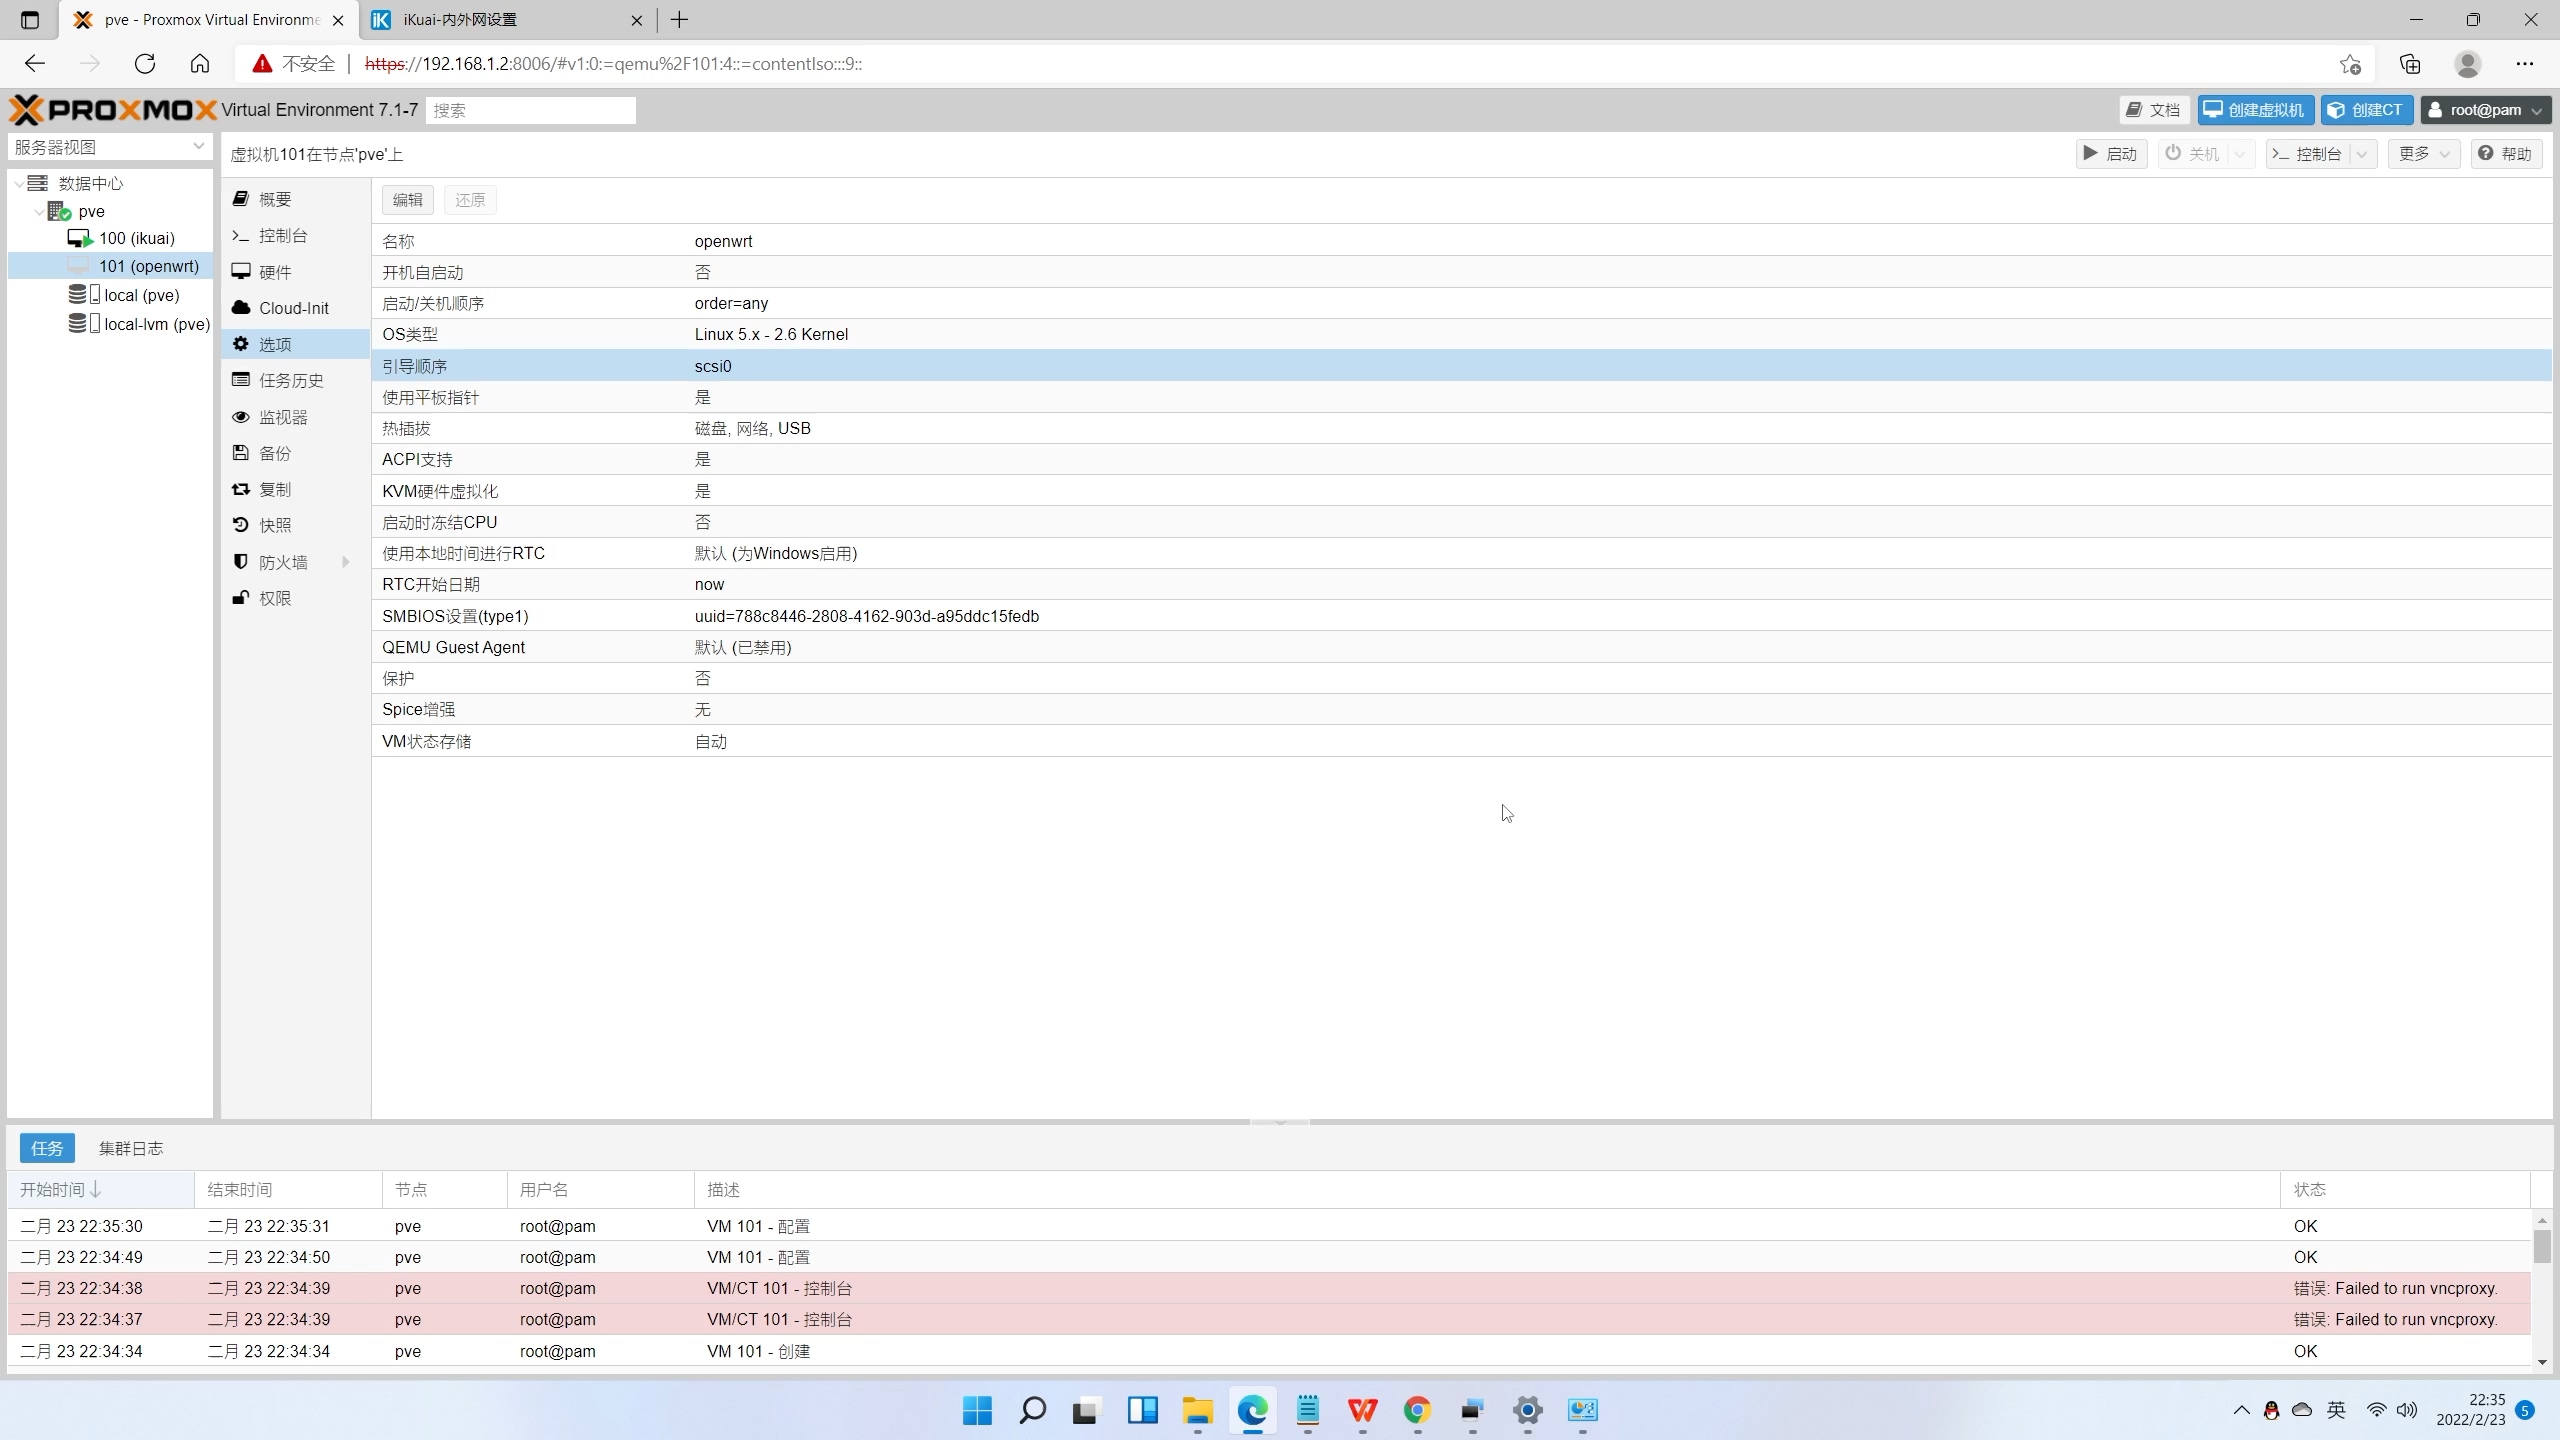The height and width of the screenshot is (1440, 2560).
Task: Open the root@pam user menu
Action: coord(2485,110)
